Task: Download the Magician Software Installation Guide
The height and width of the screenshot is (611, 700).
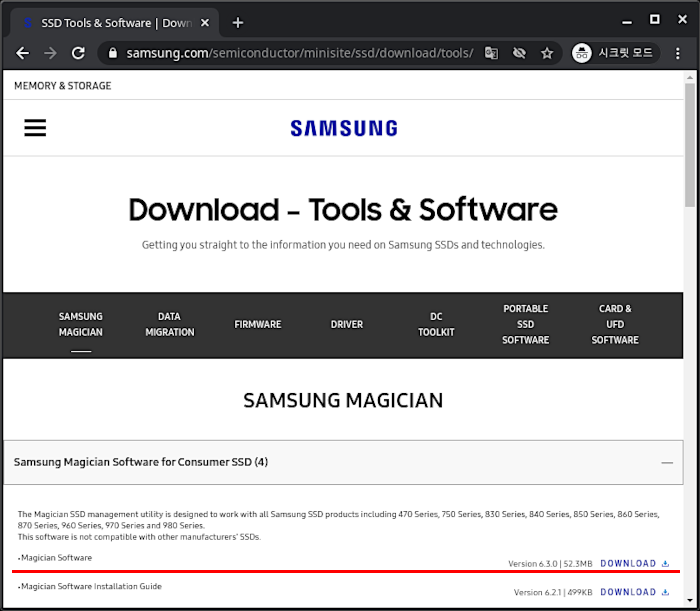Action: click(x=628, y=592)
